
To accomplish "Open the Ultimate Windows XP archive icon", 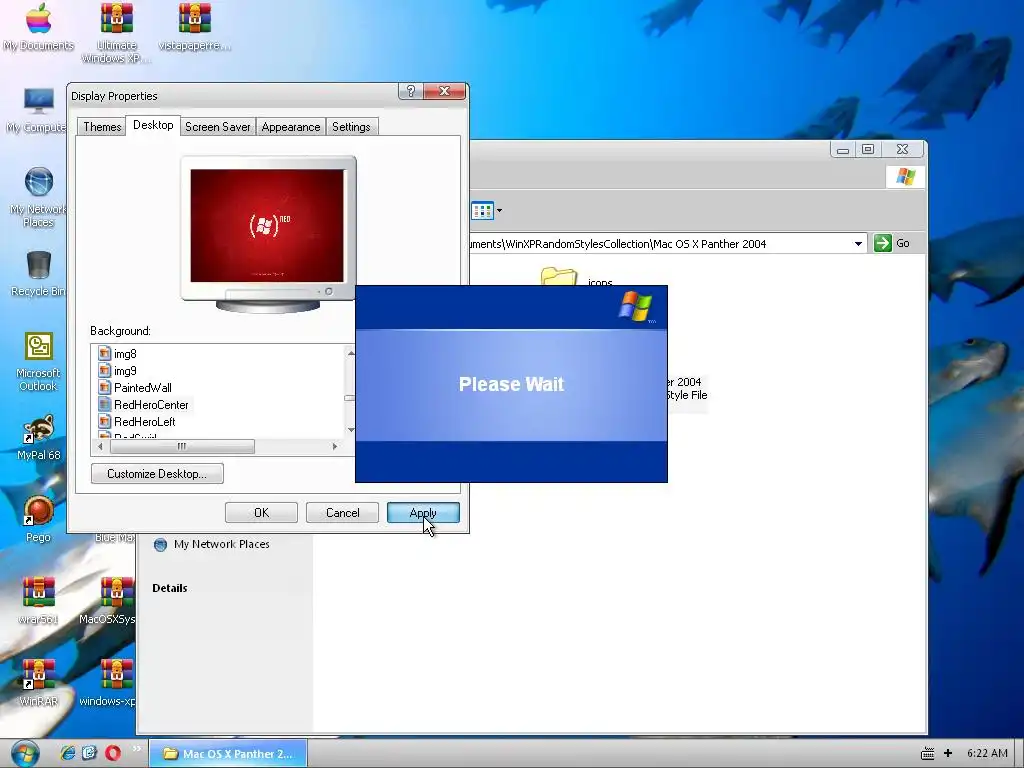I will (x=116, y=31).
